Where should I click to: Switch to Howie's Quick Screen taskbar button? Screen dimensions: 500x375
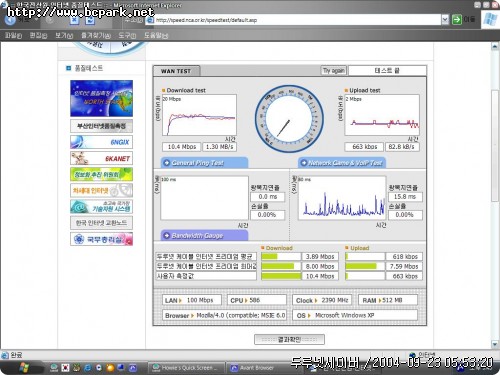coord(186,368)
